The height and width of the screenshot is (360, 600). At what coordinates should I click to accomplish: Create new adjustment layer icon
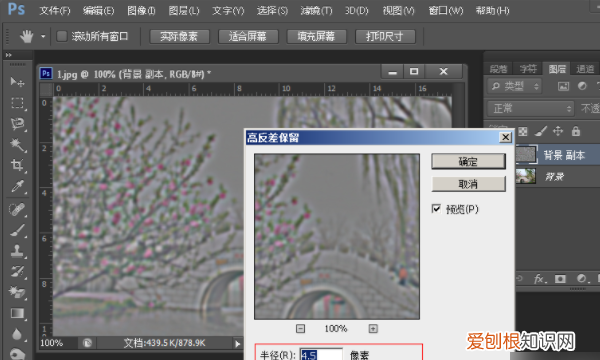coord(581,278)
